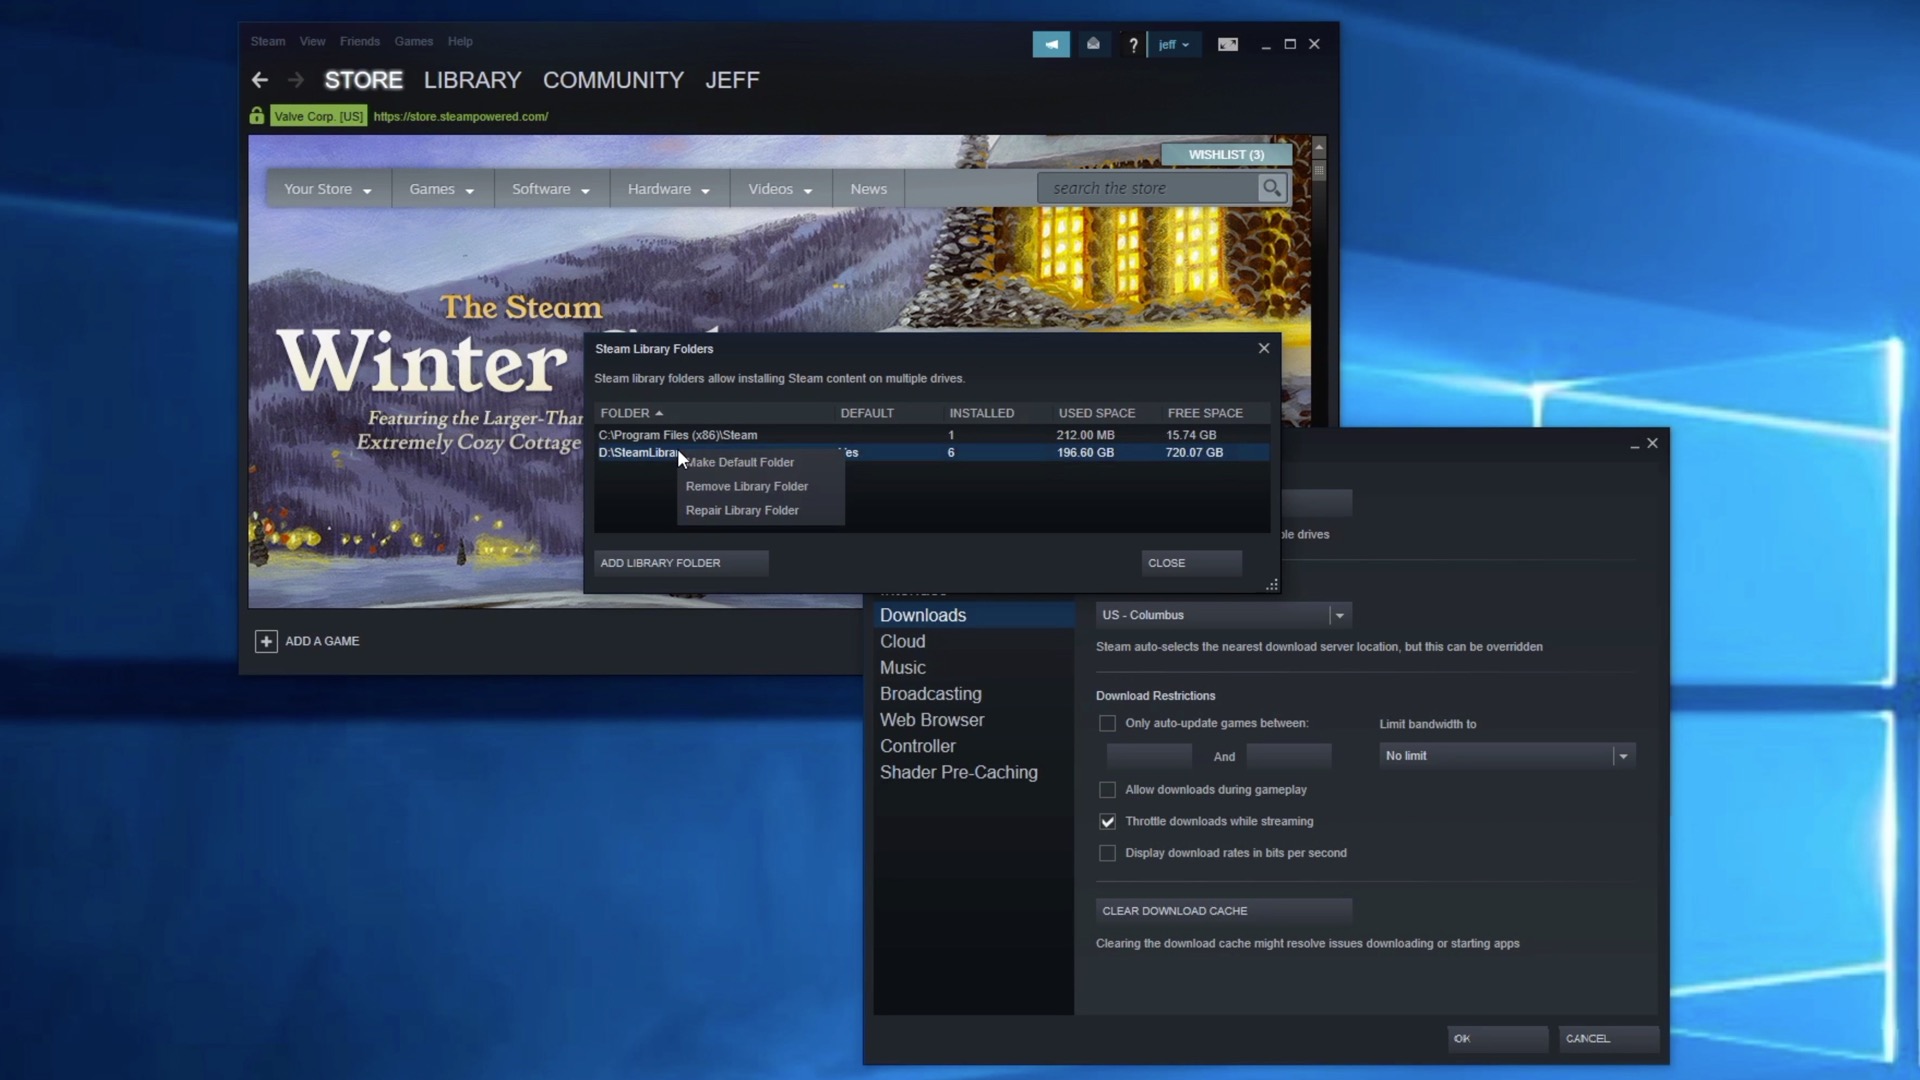Viewport: 1920px width, 1080px height.
Task: Enter Big Picture mode icon
Action: point(1227,44)
